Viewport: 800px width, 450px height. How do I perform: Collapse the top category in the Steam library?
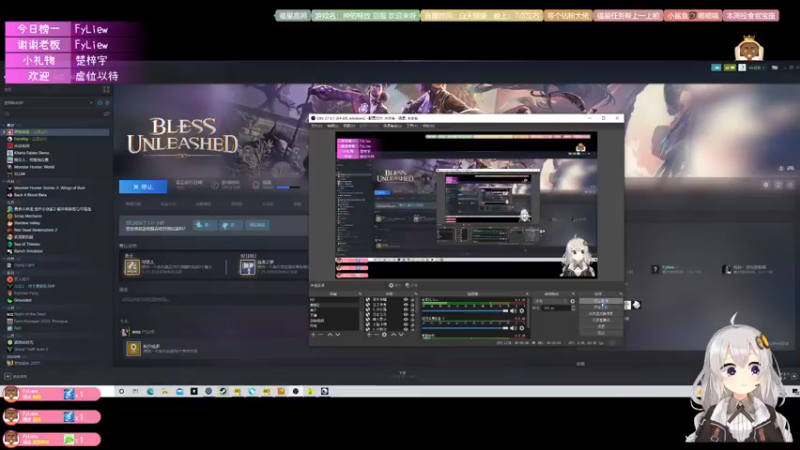tap(4, 126)
